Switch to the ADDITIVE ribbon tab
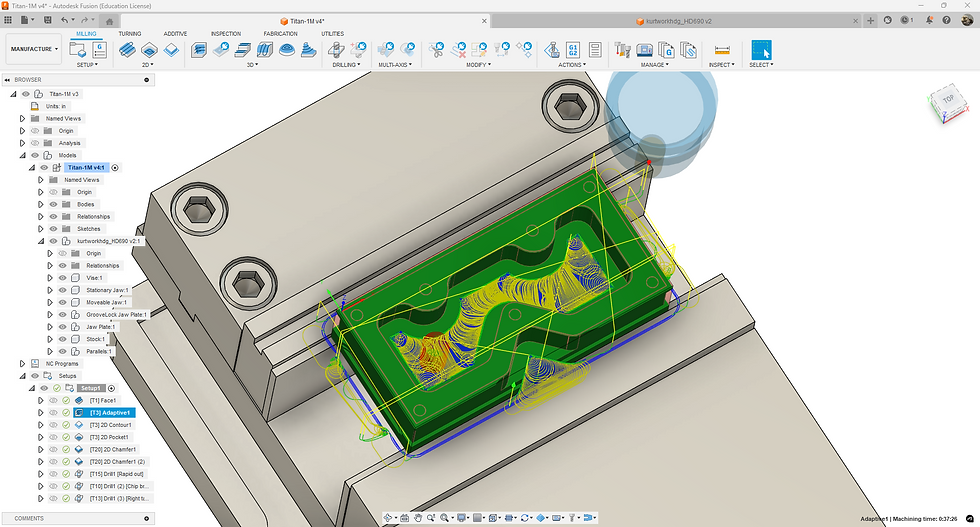Image resolution: width=980 pixels, height=527 pixels. tap(175, 34)
